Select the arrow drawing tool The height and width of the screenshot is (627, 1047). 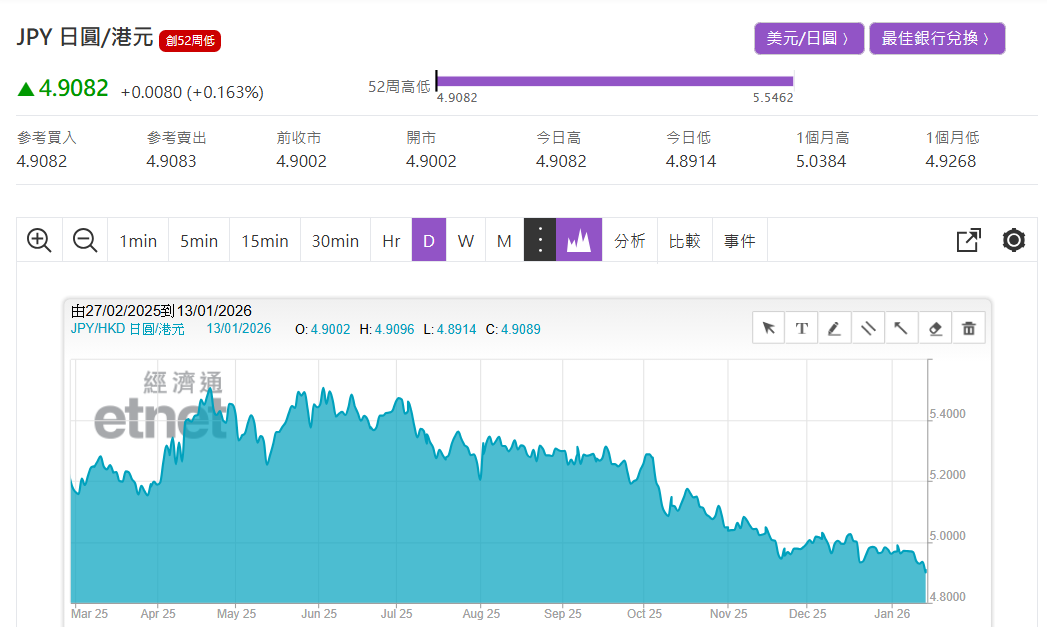(901, 328)
